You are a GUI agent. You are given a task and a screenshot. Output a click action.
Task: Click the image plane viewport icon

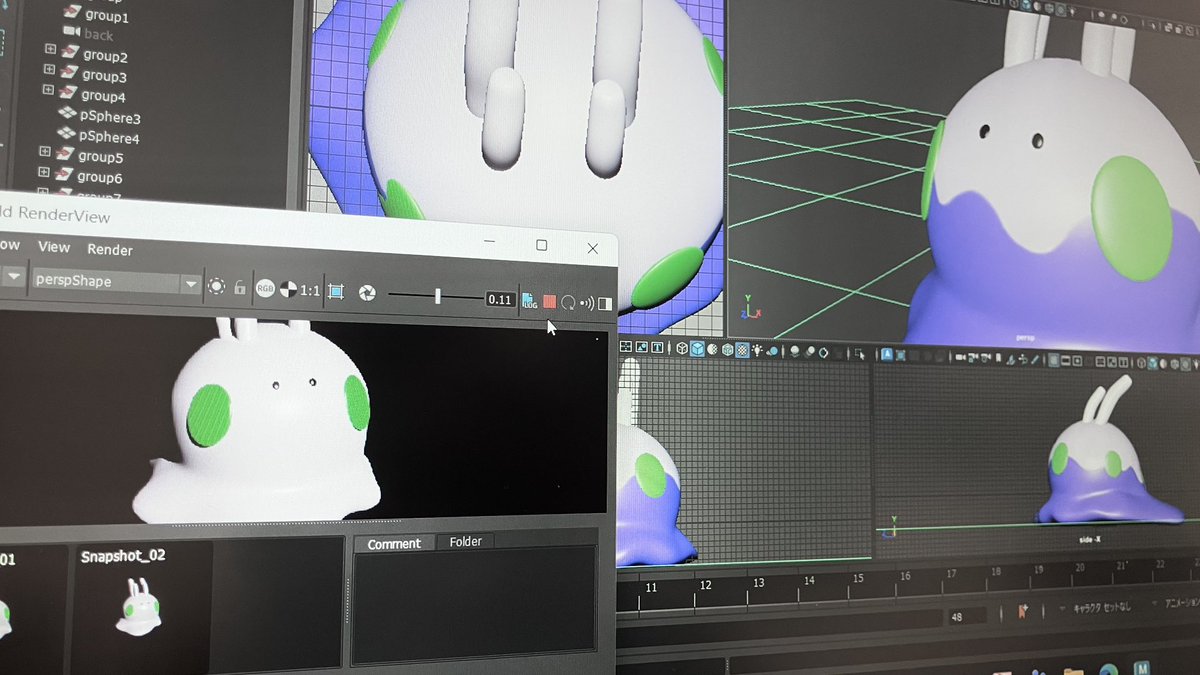pos(641,347)
